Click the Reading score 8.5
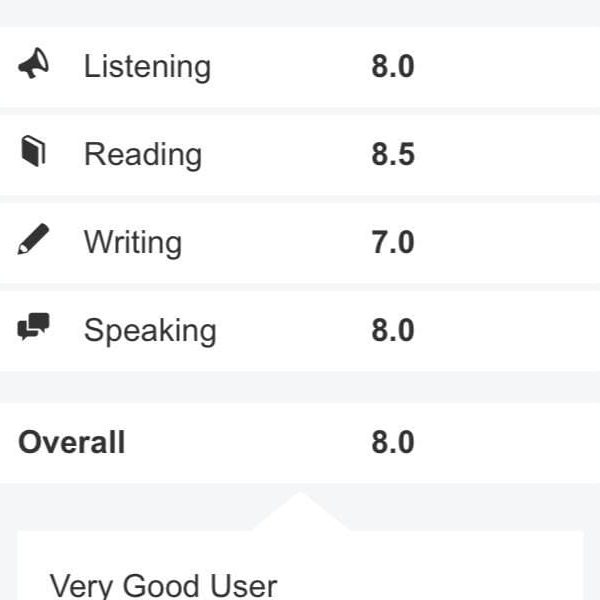 pyautogui.click(x=393, y=155)
